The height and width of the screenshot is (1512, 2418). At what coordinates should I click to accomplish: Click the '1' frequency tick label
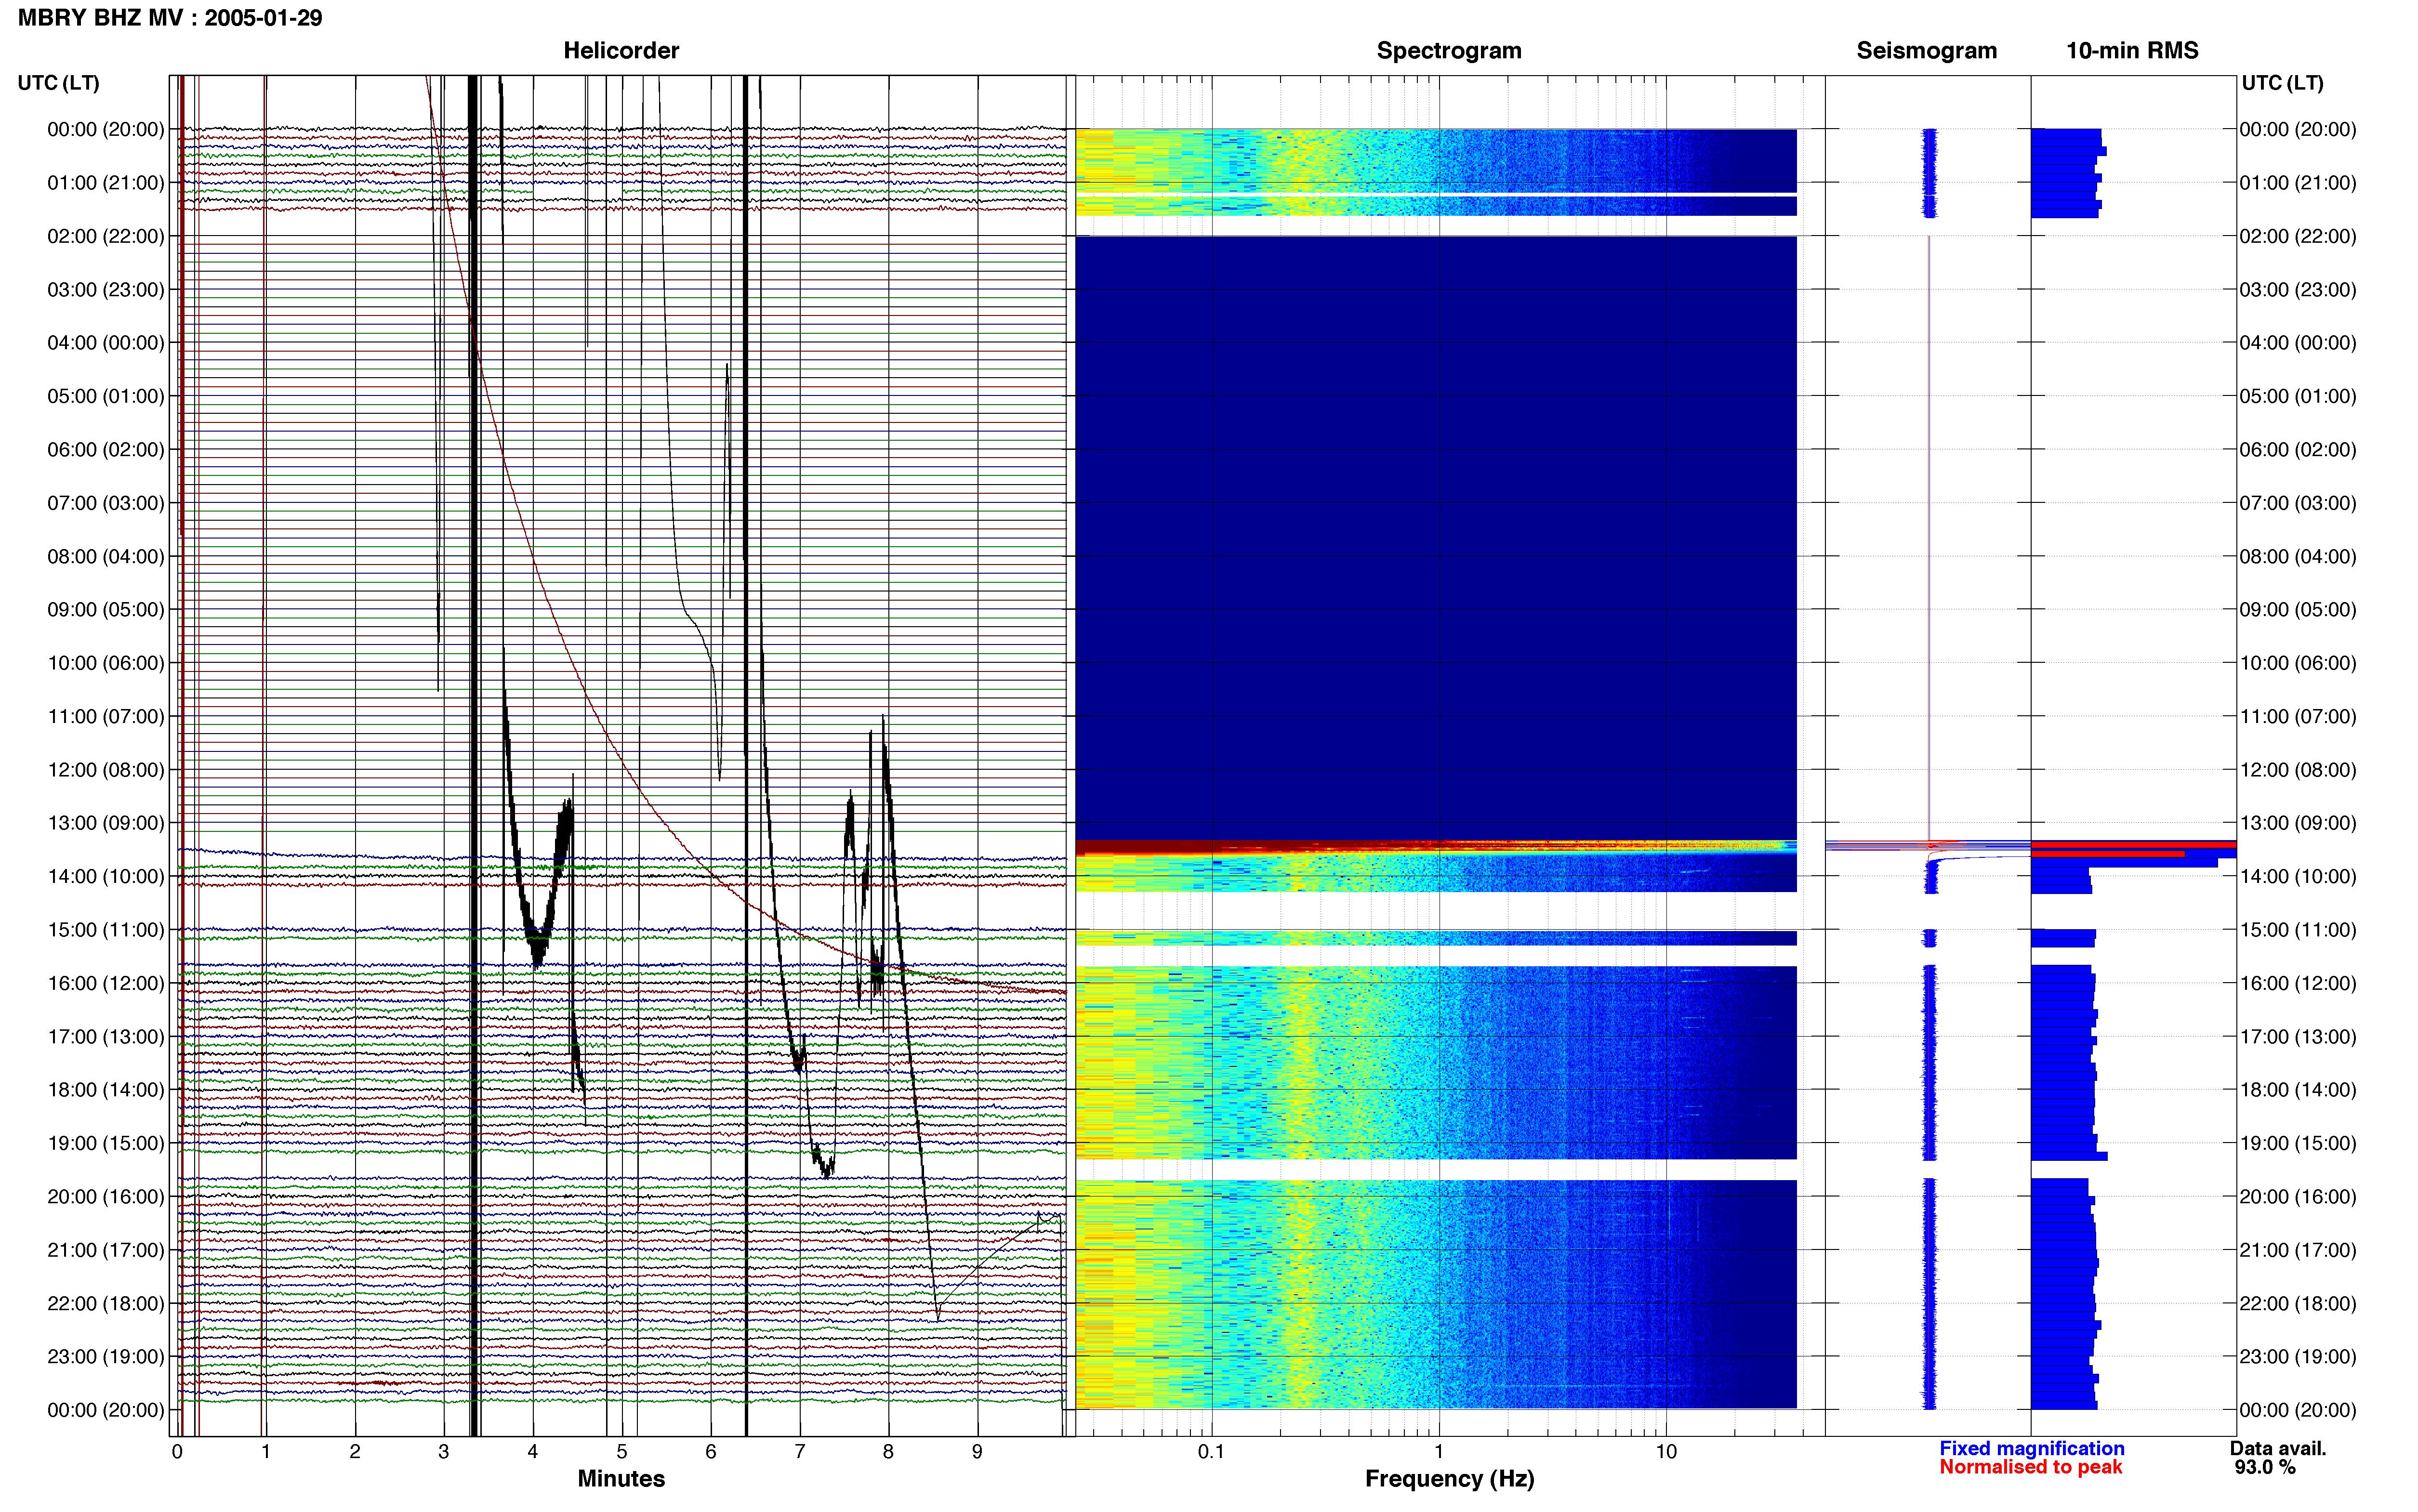tap(1439, 1452)
